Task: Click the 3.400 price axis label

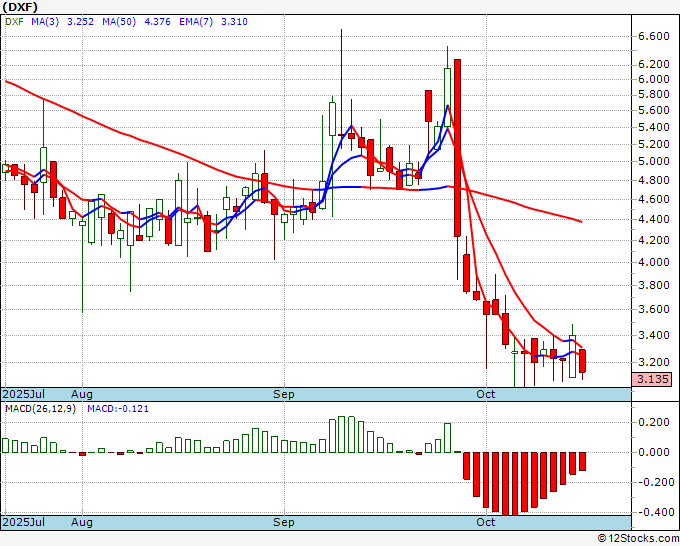Action: 654,335
